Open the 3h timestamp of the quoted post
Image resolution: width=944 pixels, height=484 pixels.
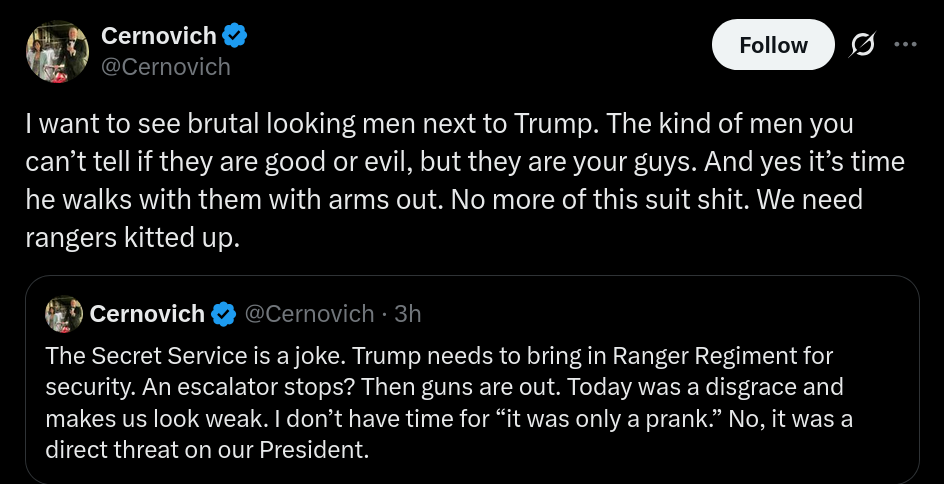(x=408, y=314)
